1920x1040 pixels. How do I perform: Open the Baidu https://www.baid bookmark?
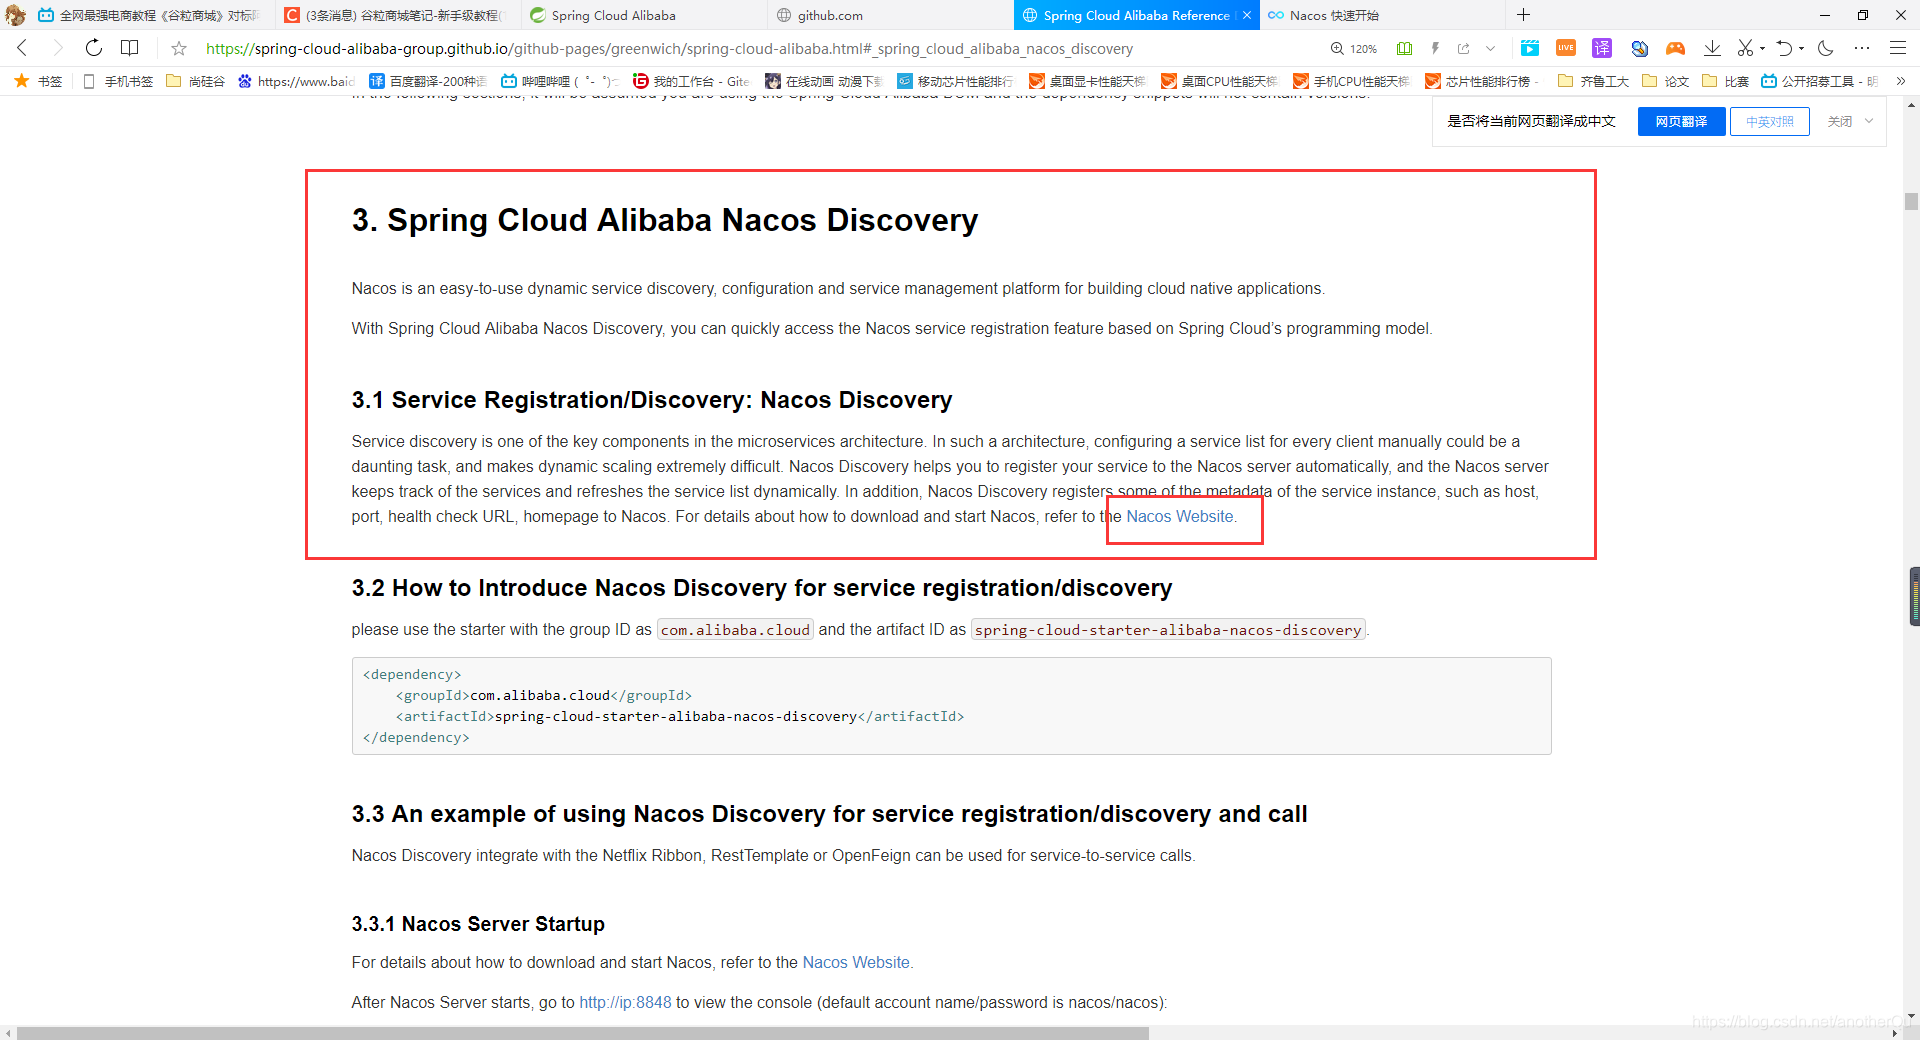(x=297, y=81)
